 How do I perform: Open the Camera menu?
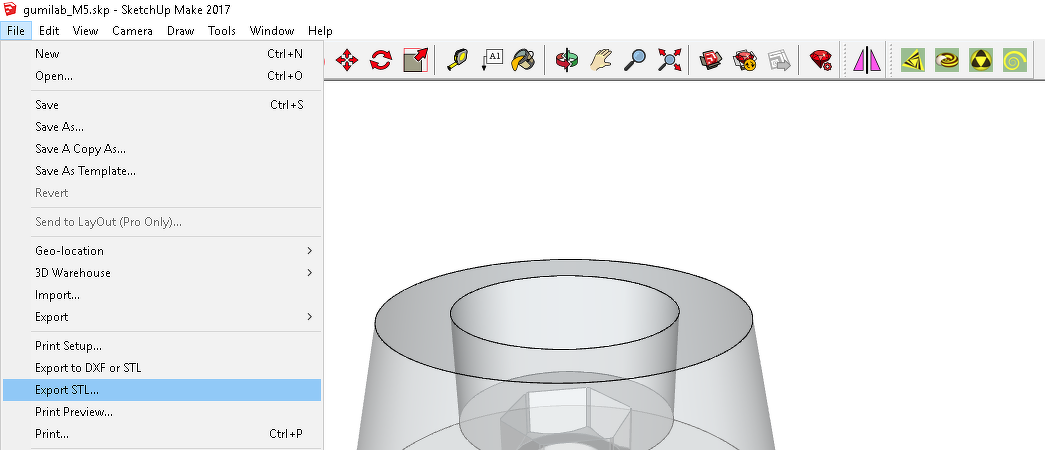click(132, 31)
